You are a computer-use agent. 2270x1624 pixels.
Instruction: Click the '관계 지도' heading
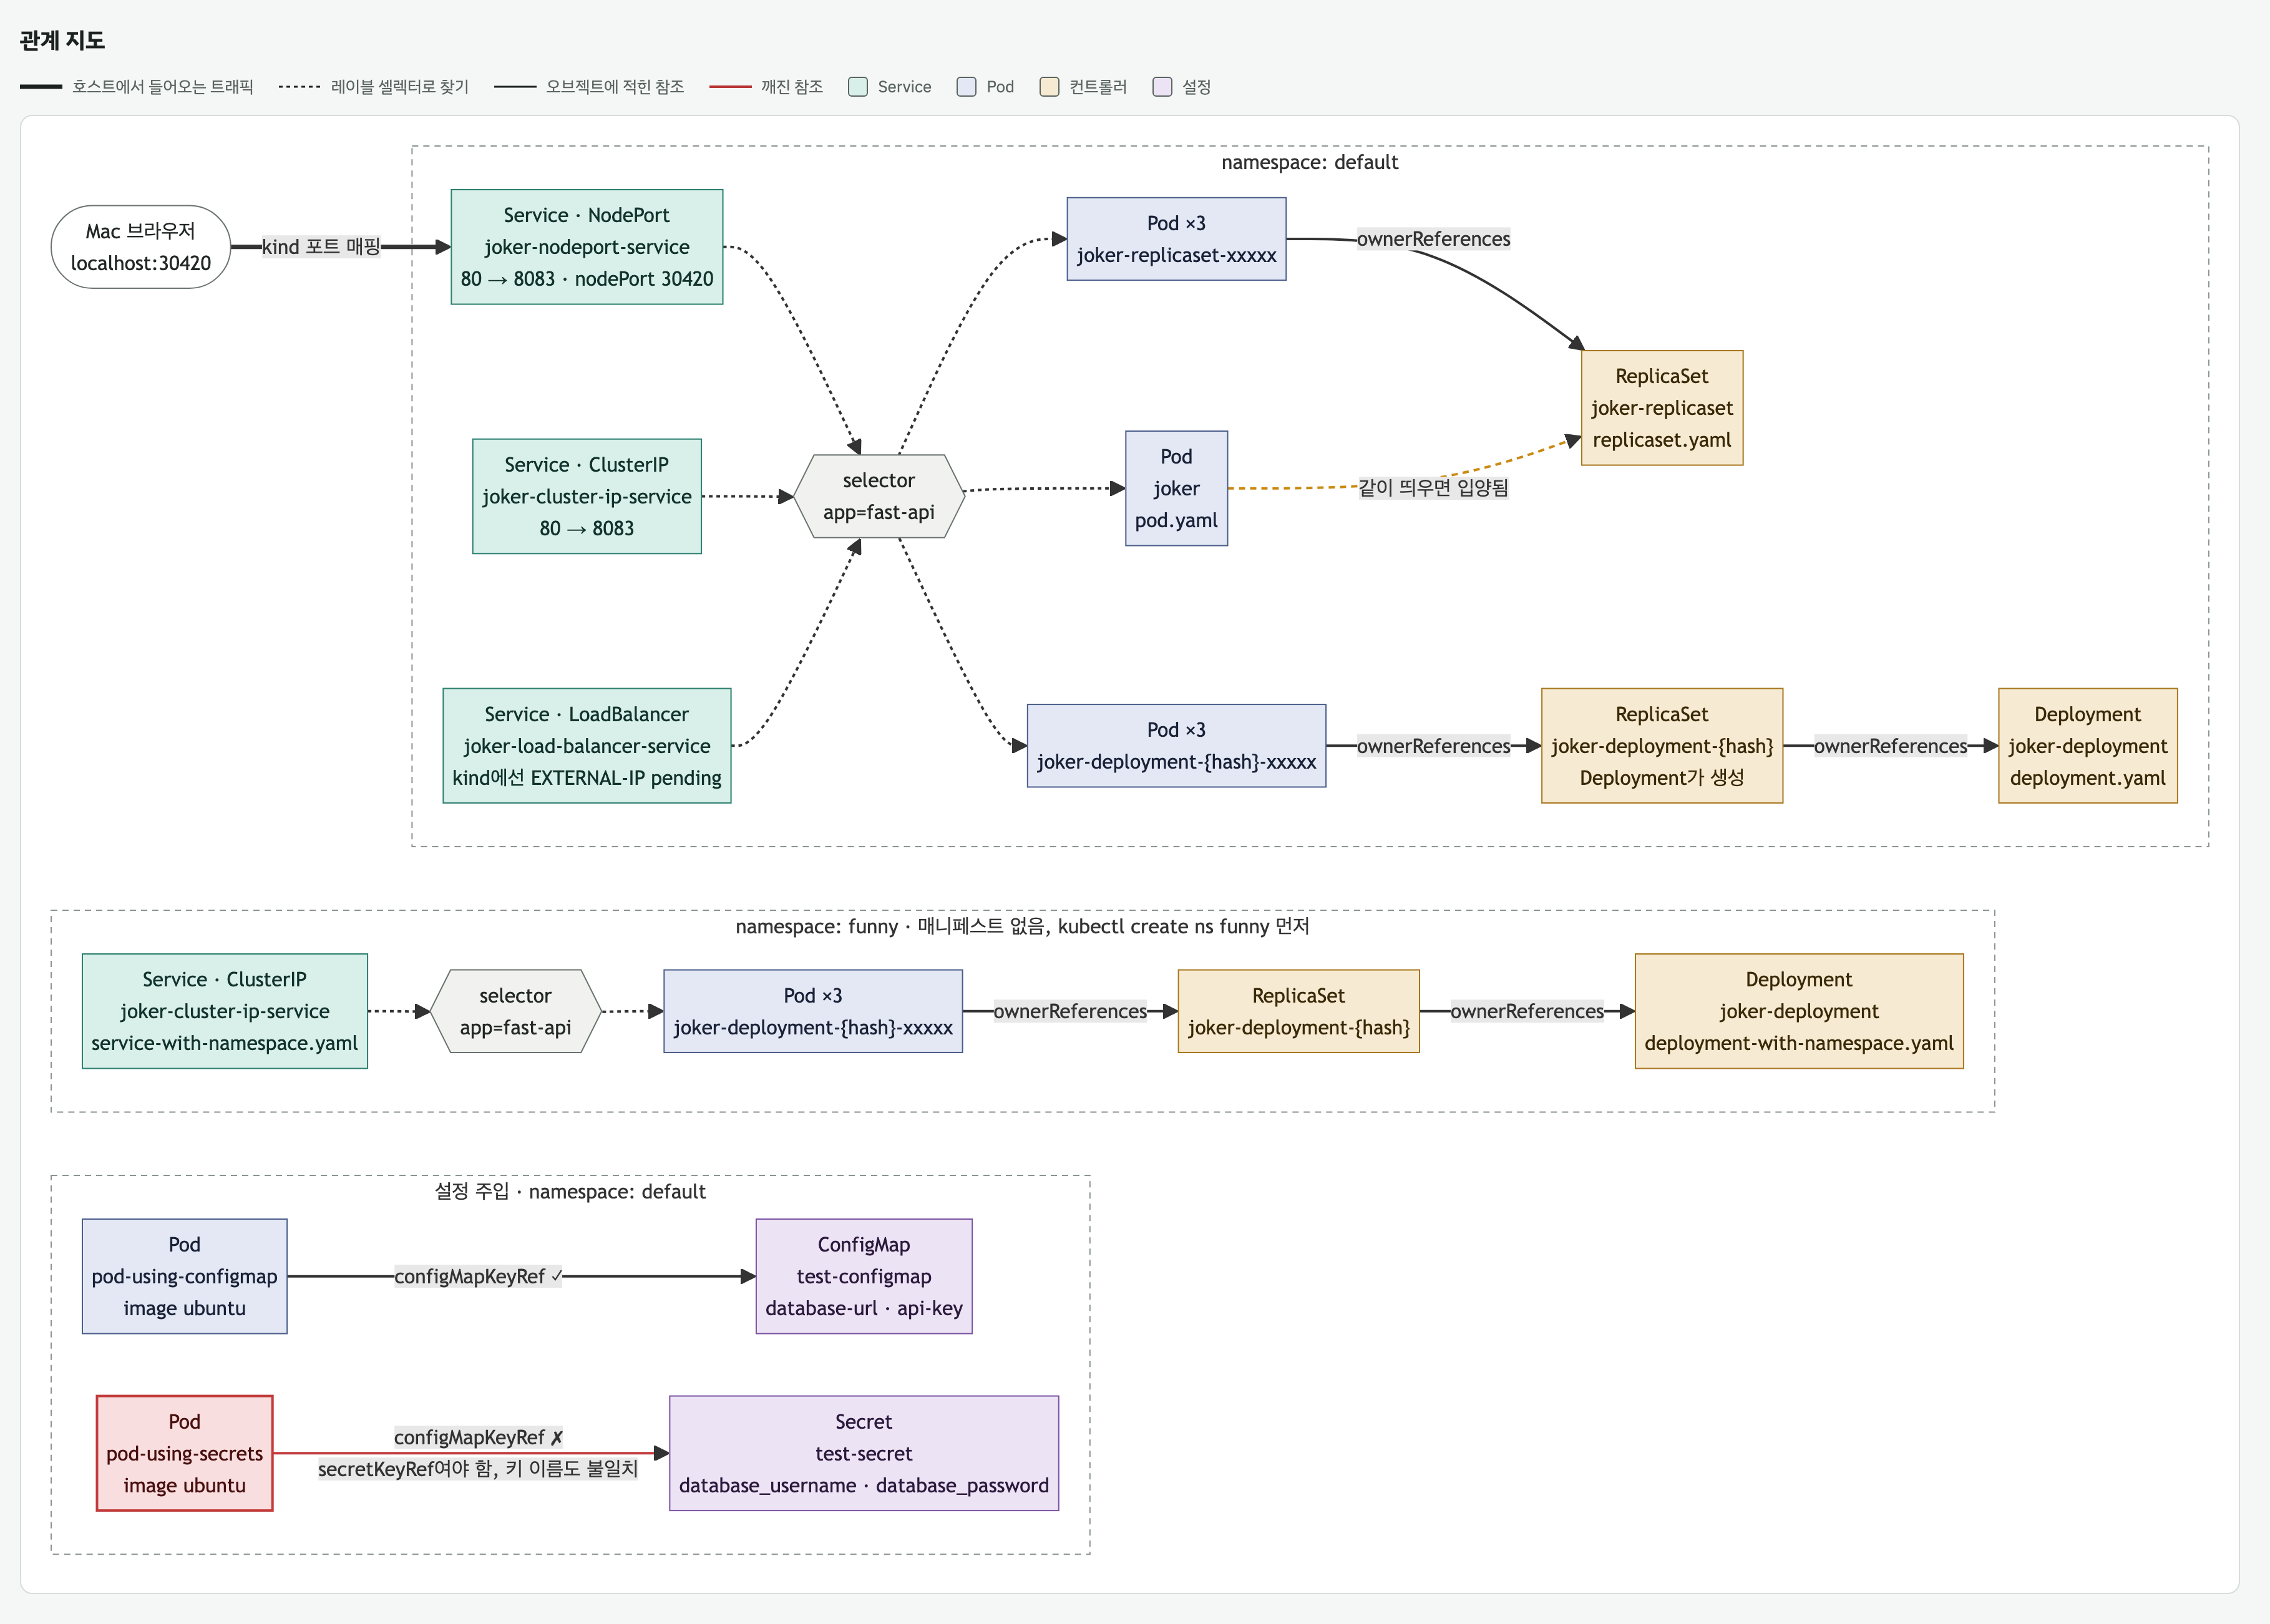point(62,40)
